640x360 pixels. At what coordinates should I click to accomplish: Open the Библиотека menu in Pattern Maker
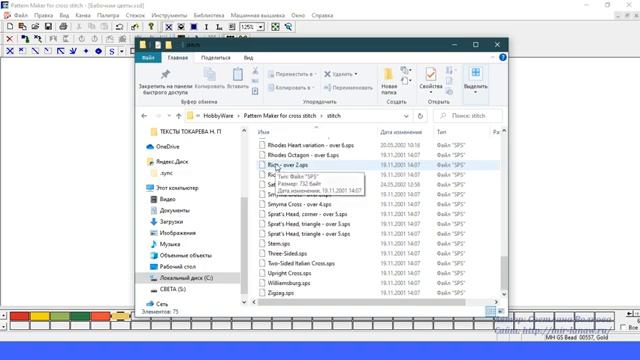coord(209,15)
